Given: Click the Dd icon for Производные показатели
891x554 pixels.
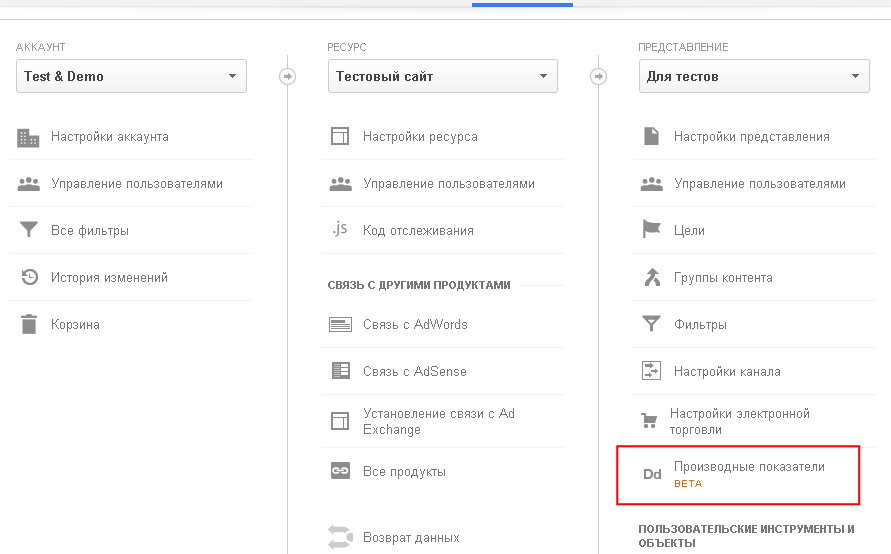Looking at the screenshot, I should [x=652, y=475].
